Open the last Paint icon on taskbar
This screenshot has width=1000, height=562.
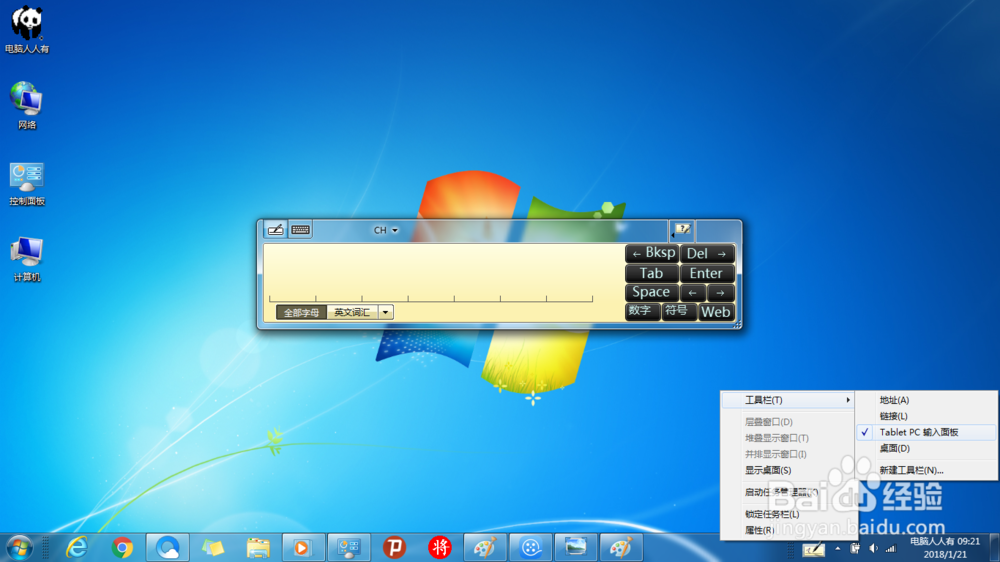click(621, 548)
